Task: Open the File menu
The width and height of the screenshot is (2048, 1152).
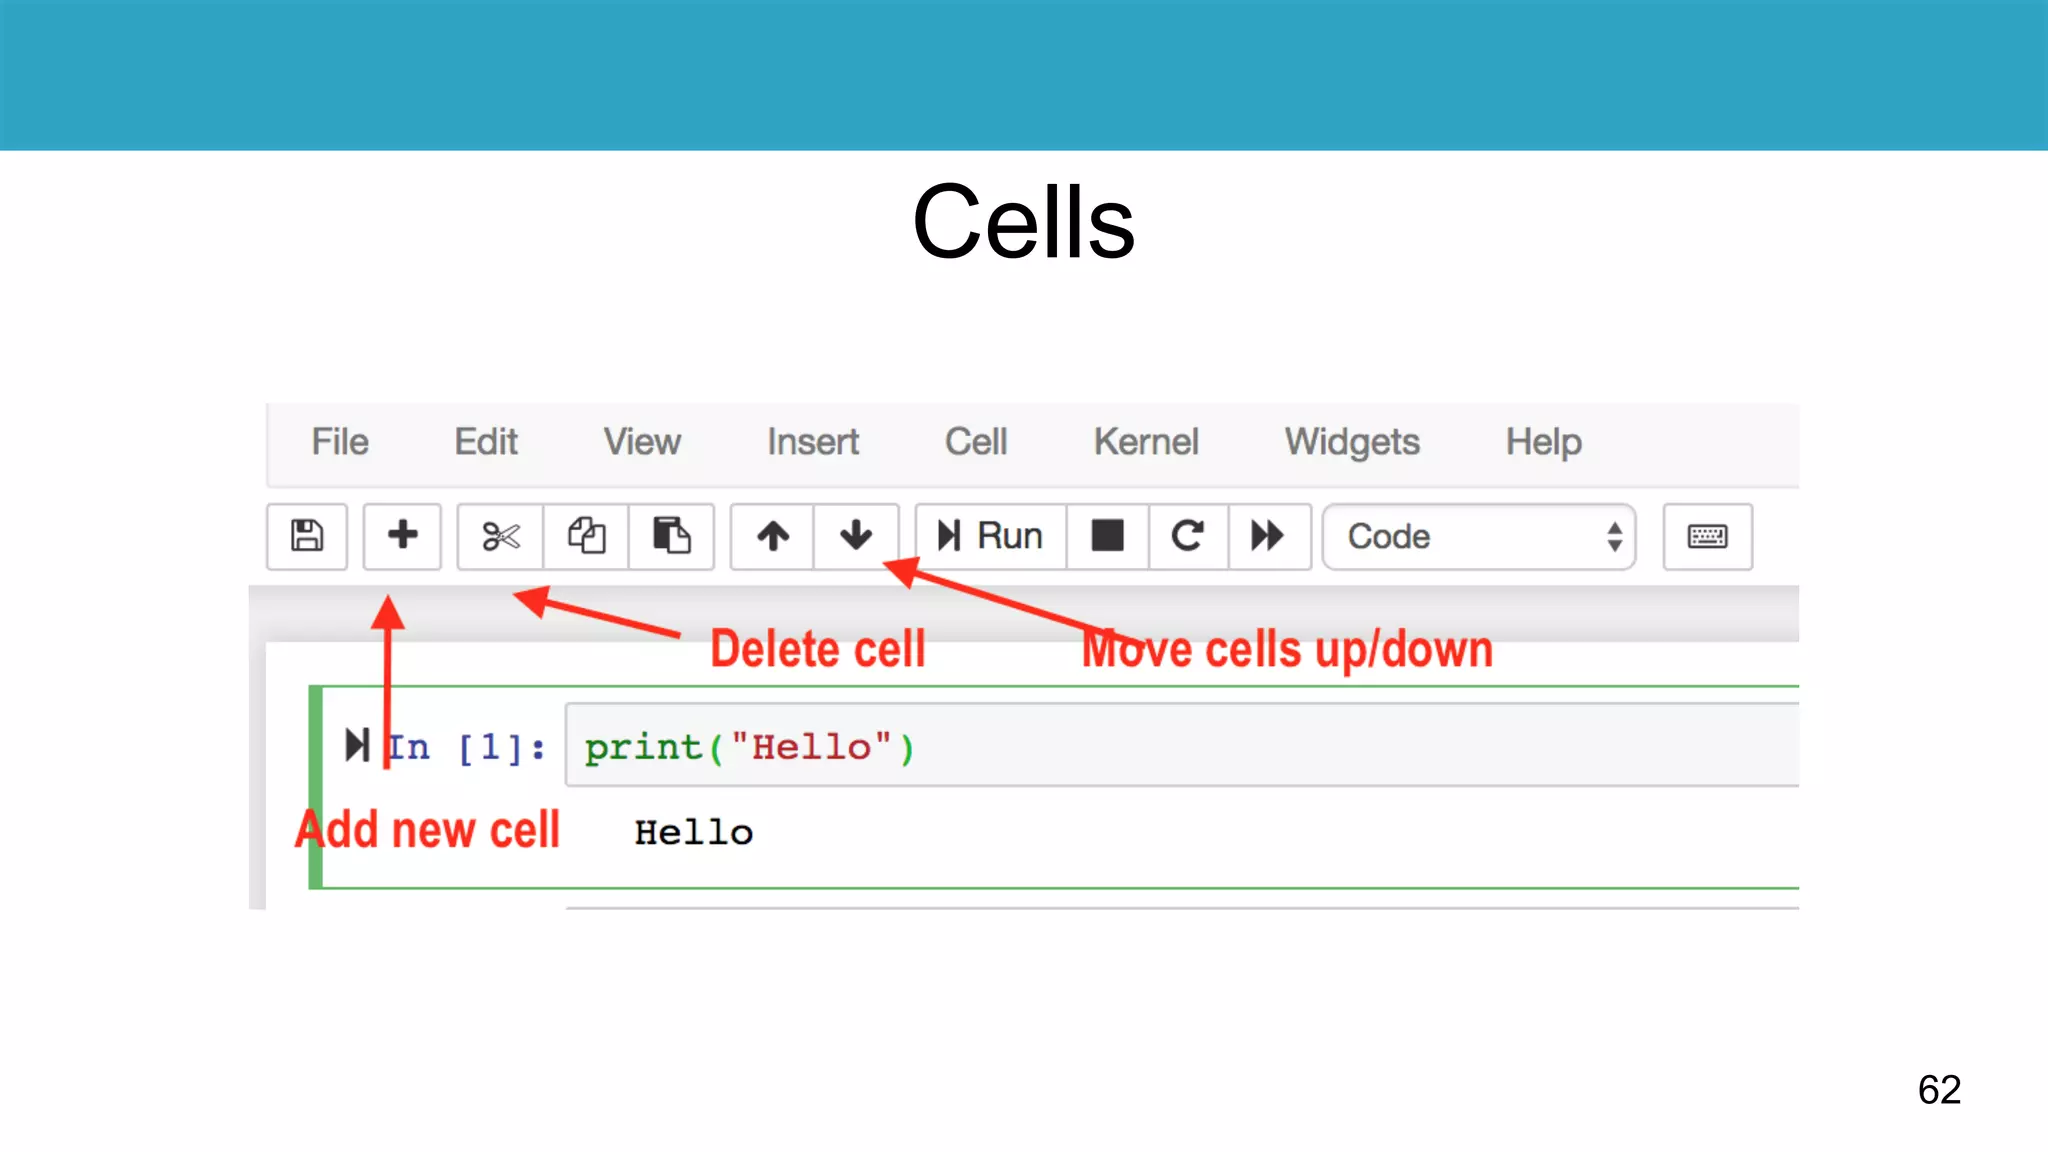Action: pos(340,442)
